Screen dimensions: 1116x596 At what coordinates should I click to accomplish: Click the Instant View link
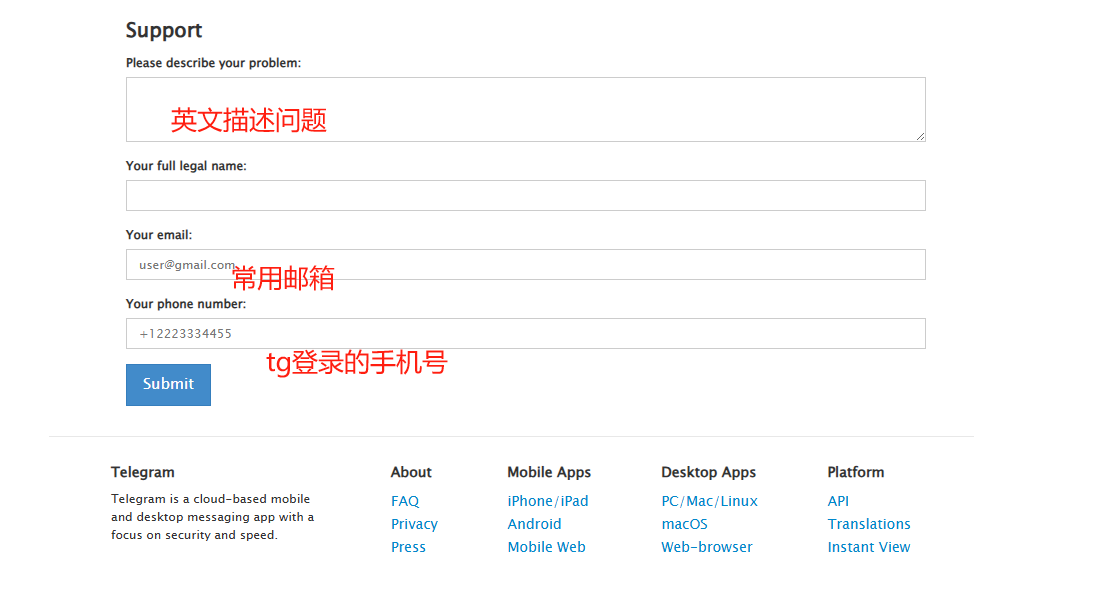click(x=869, y=547)
